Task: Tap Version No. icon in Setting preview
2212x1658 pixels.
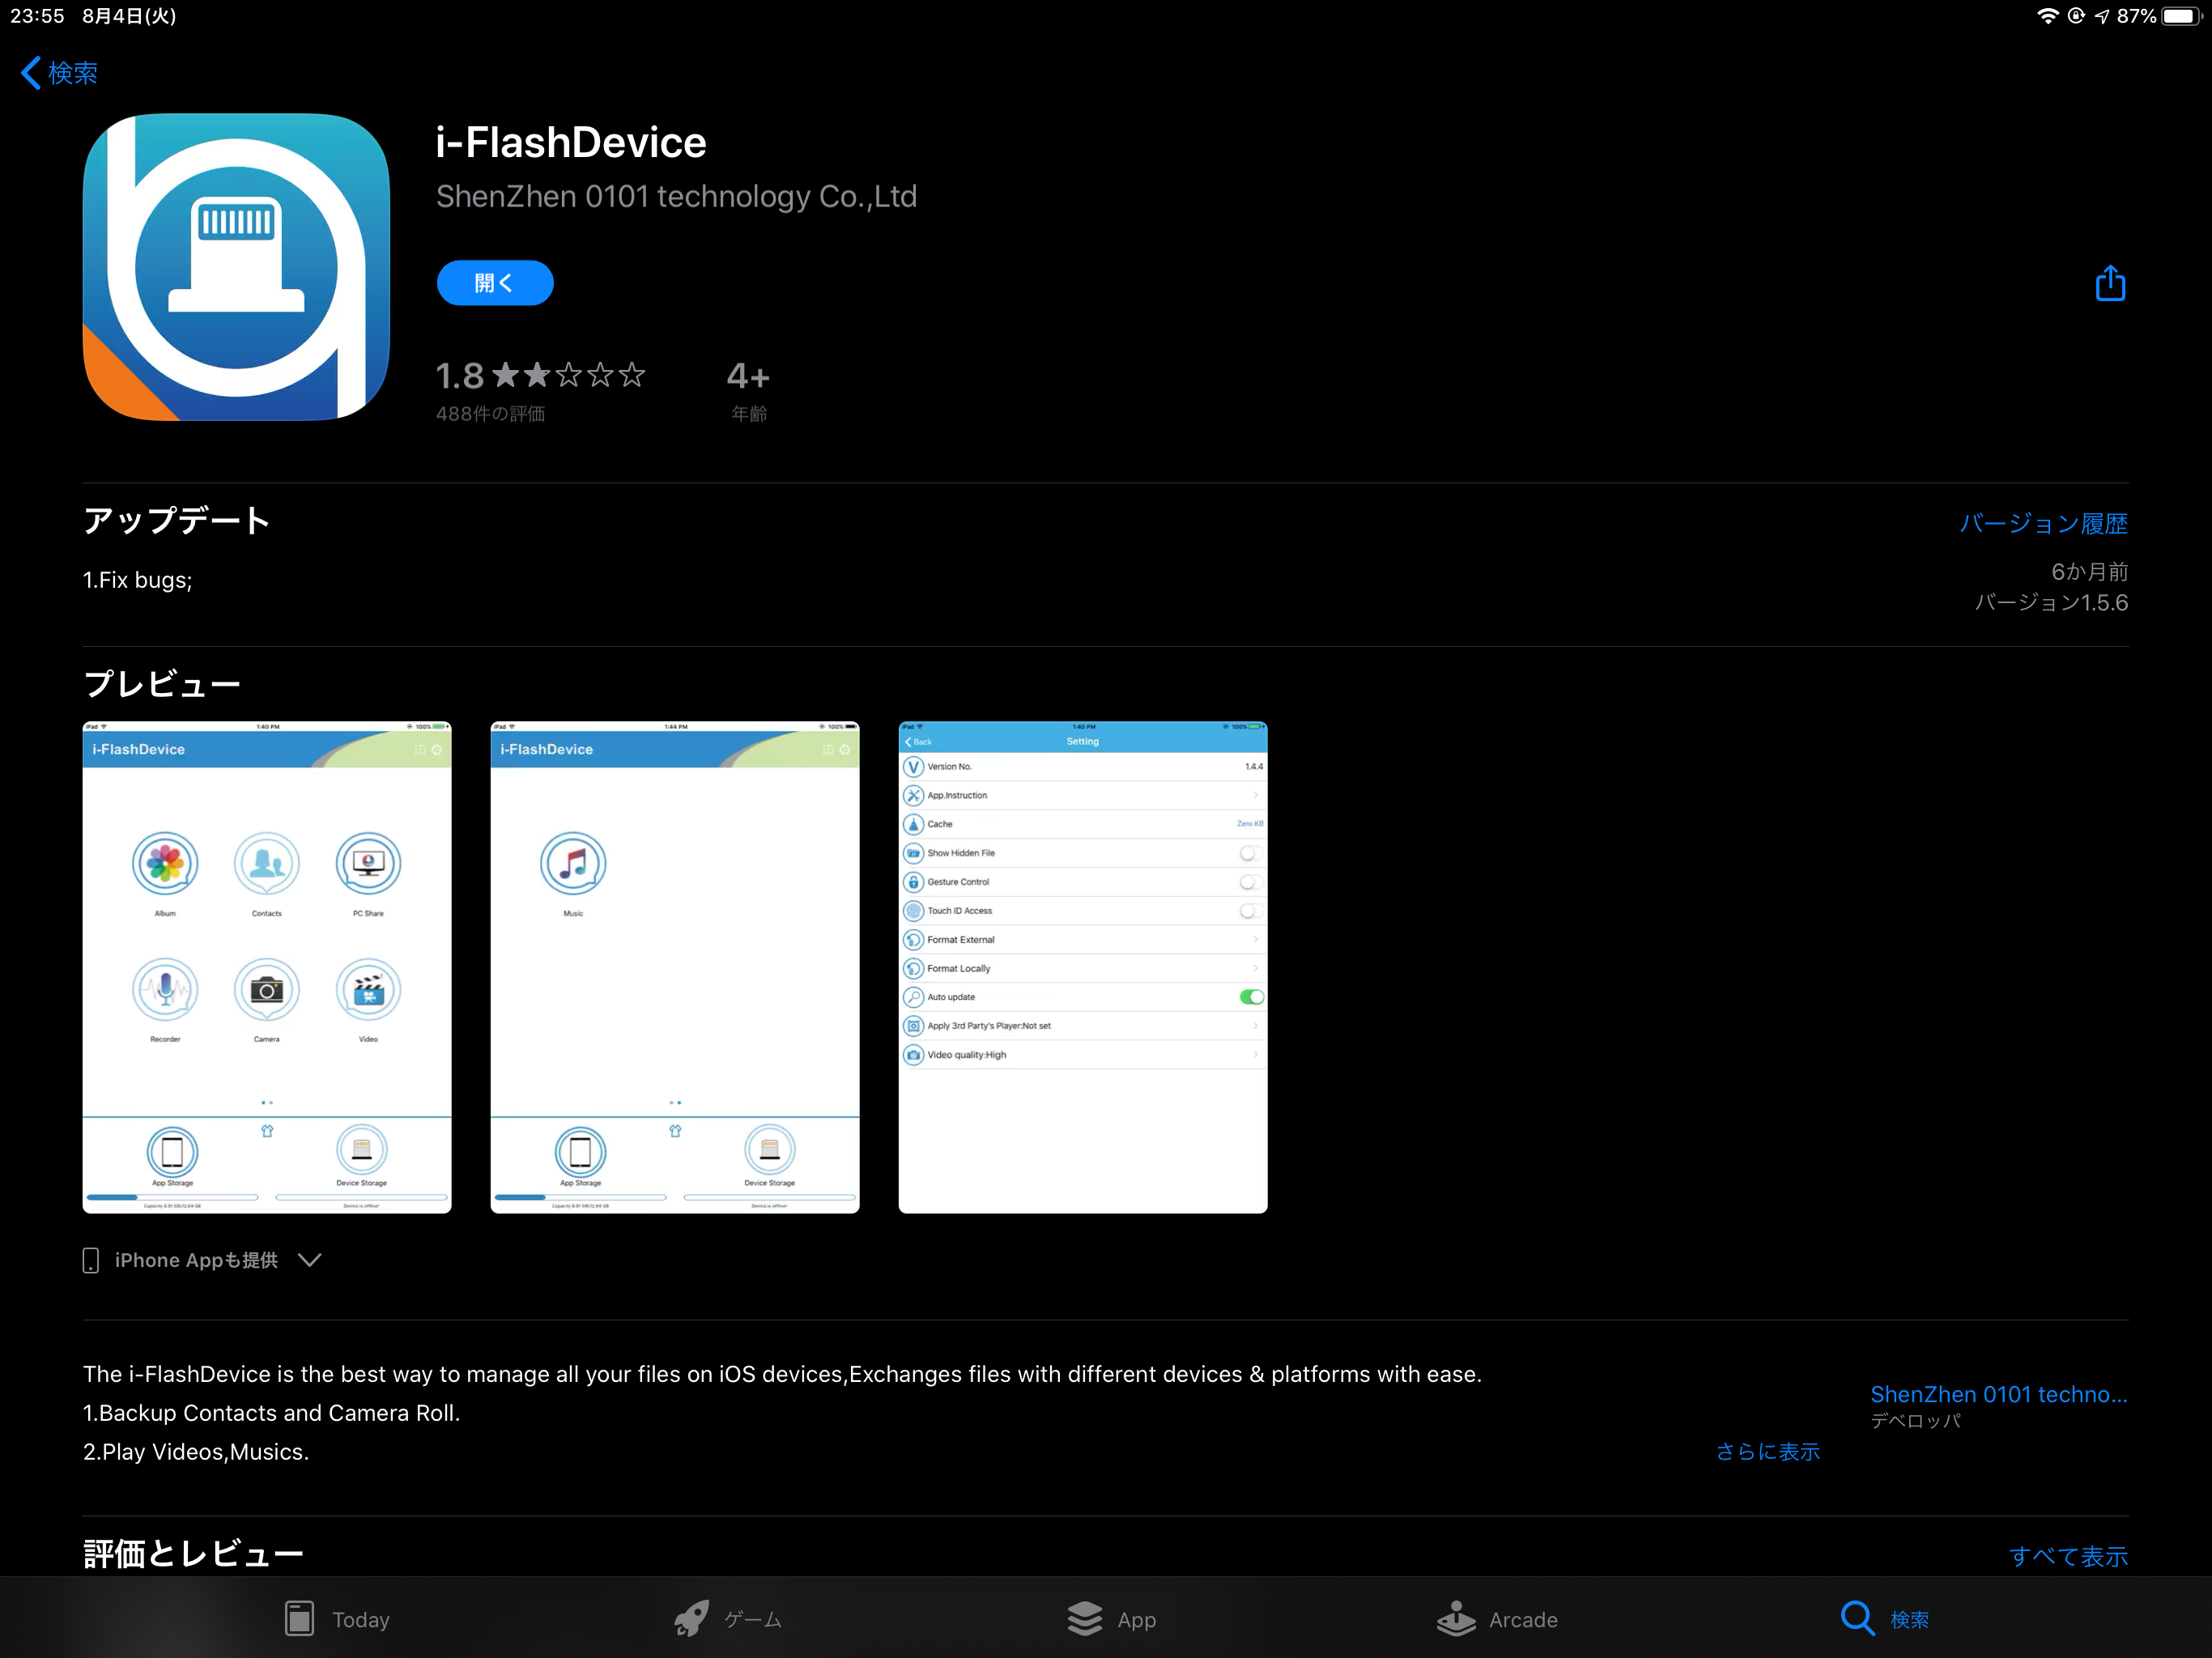Action: 913,767
